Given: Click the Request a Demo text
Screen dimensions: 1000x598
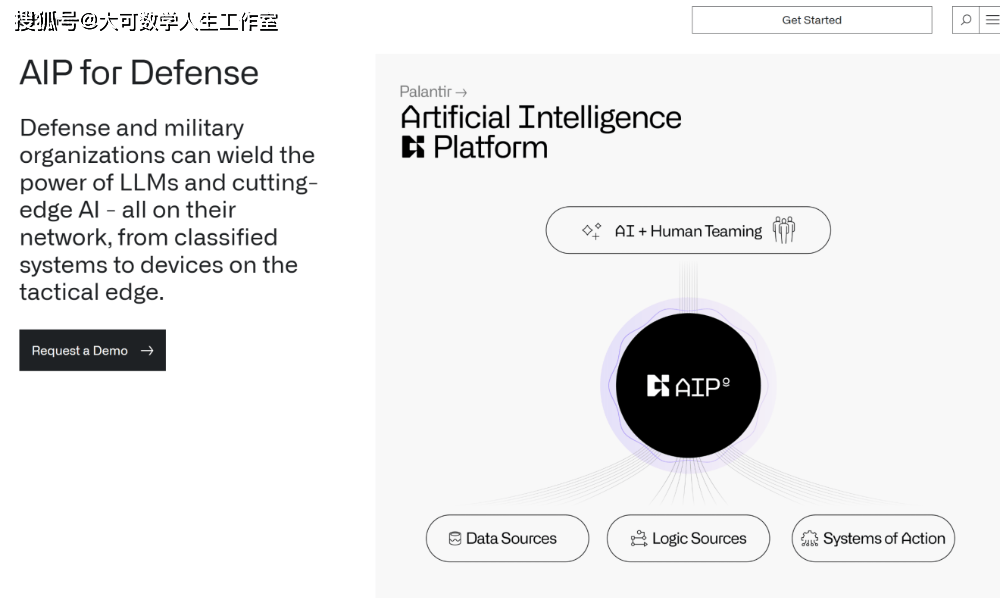Looking at the screenshot, I should tap(80, 351).
